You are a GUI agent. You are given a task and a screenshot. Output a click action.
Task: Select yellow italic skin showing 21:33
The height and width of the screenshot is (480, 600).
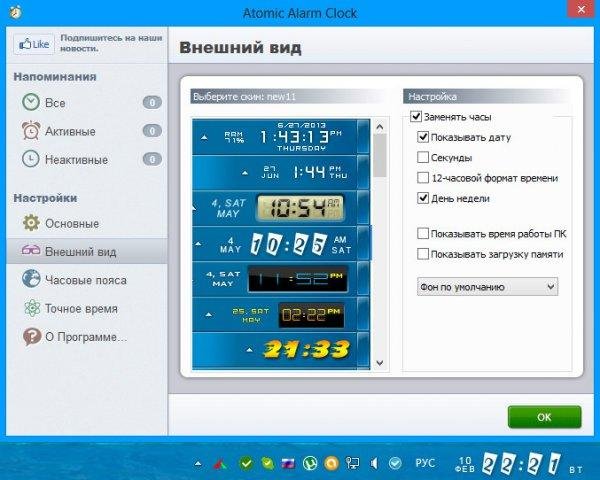pos(280,350)
